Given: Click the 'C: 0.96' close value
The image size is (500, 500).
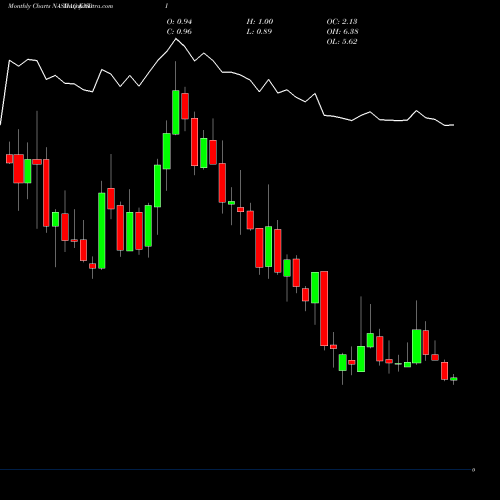Looking at the screenshot, I should tap(179, 32).
